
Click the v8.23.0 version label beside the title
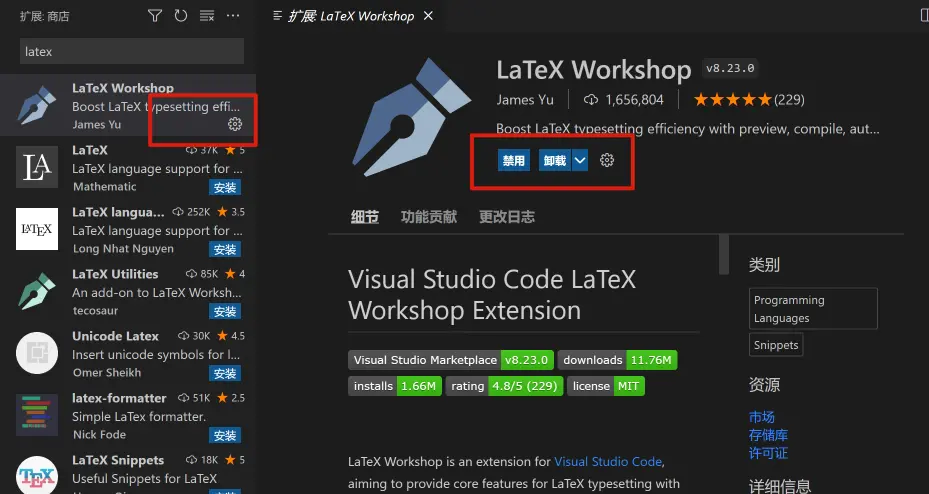coord(730,68)
